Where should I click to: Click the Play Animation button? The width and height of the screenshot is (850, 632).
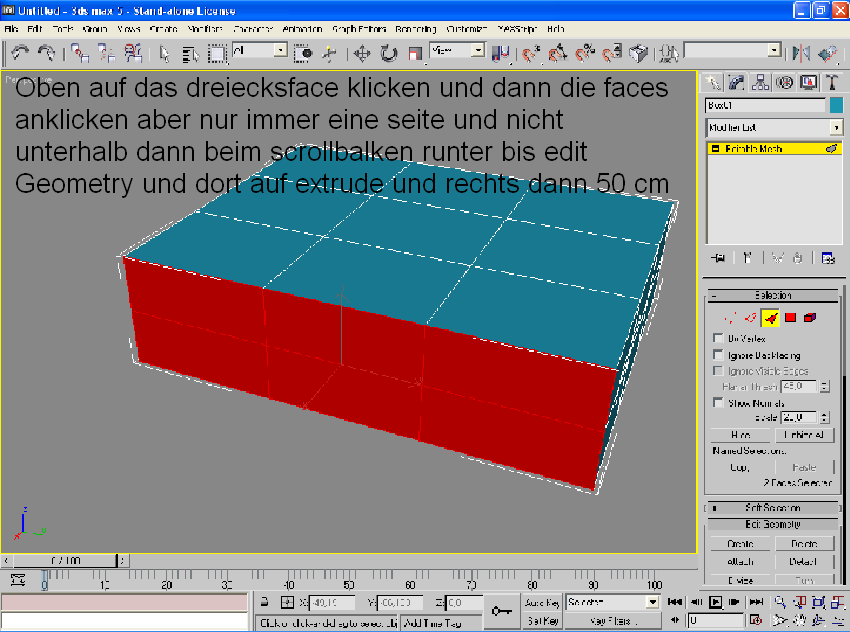click(715, 603)
